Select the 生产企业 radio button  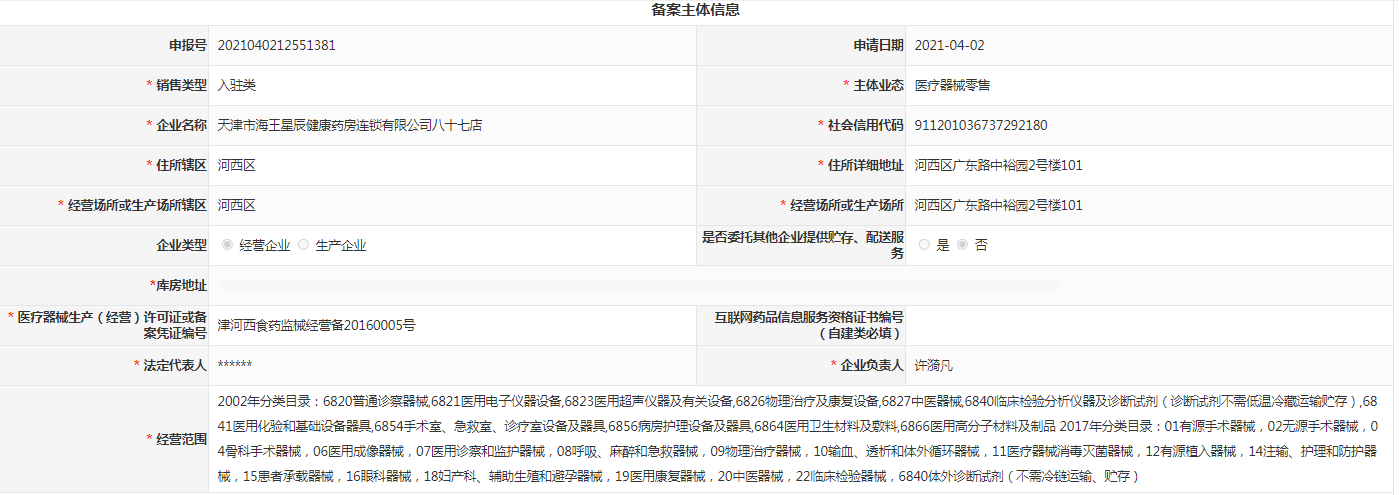tap(303, 245)
